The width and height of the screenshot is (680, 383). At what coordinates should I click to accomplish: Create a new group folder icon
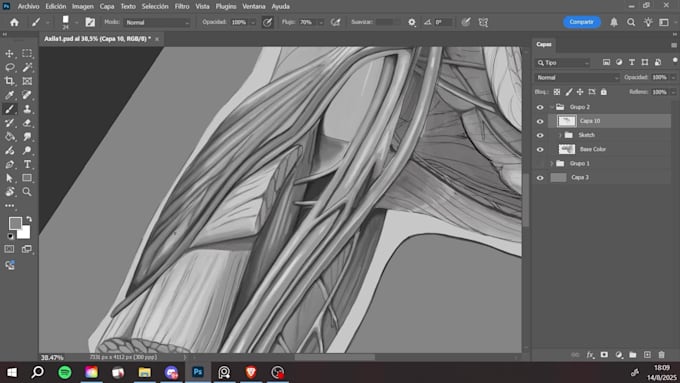tap(633, 355)
